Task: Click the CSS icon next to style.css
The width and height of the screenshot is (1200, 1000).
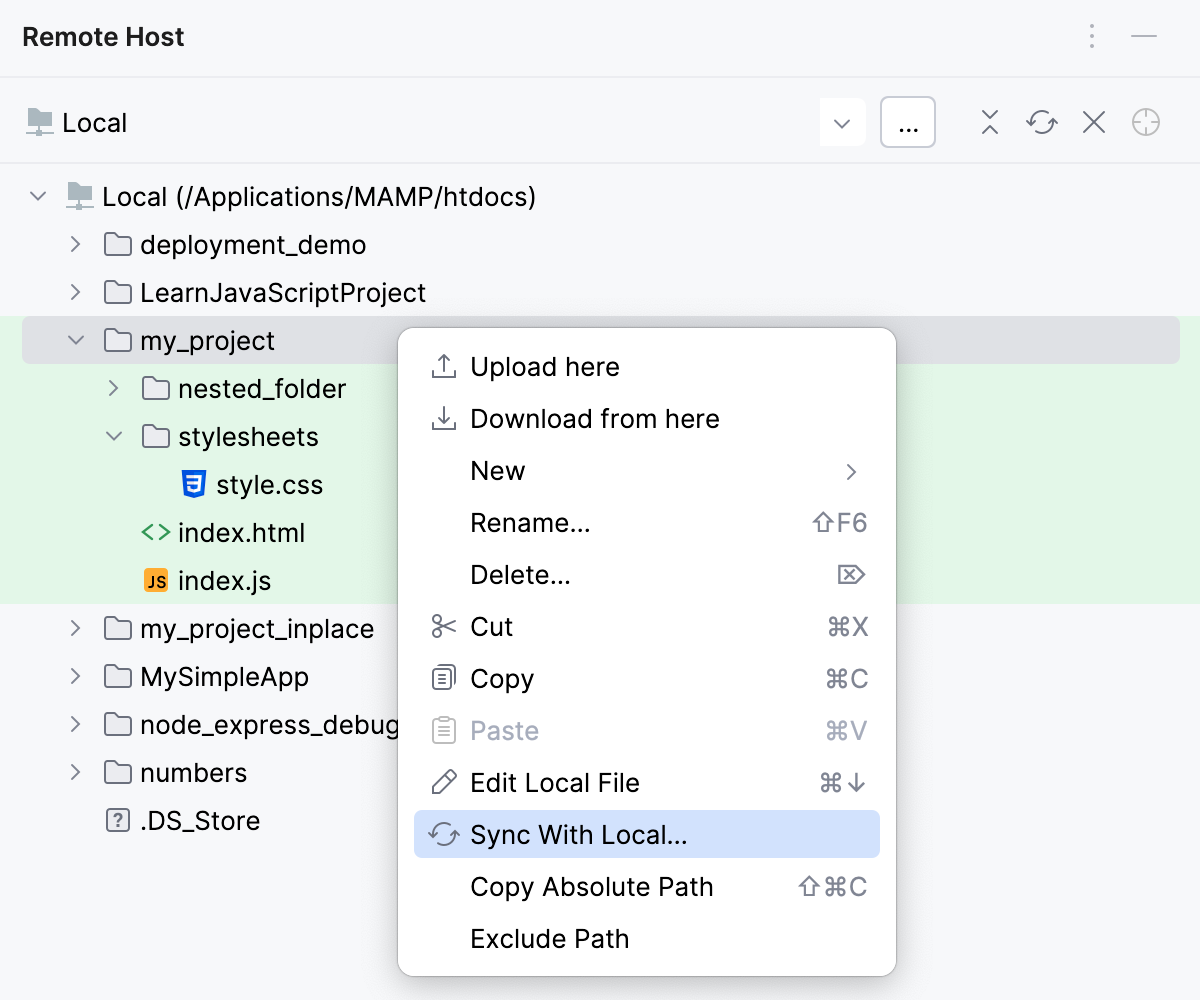Action: pyautogui.click(x=197, y=484)
